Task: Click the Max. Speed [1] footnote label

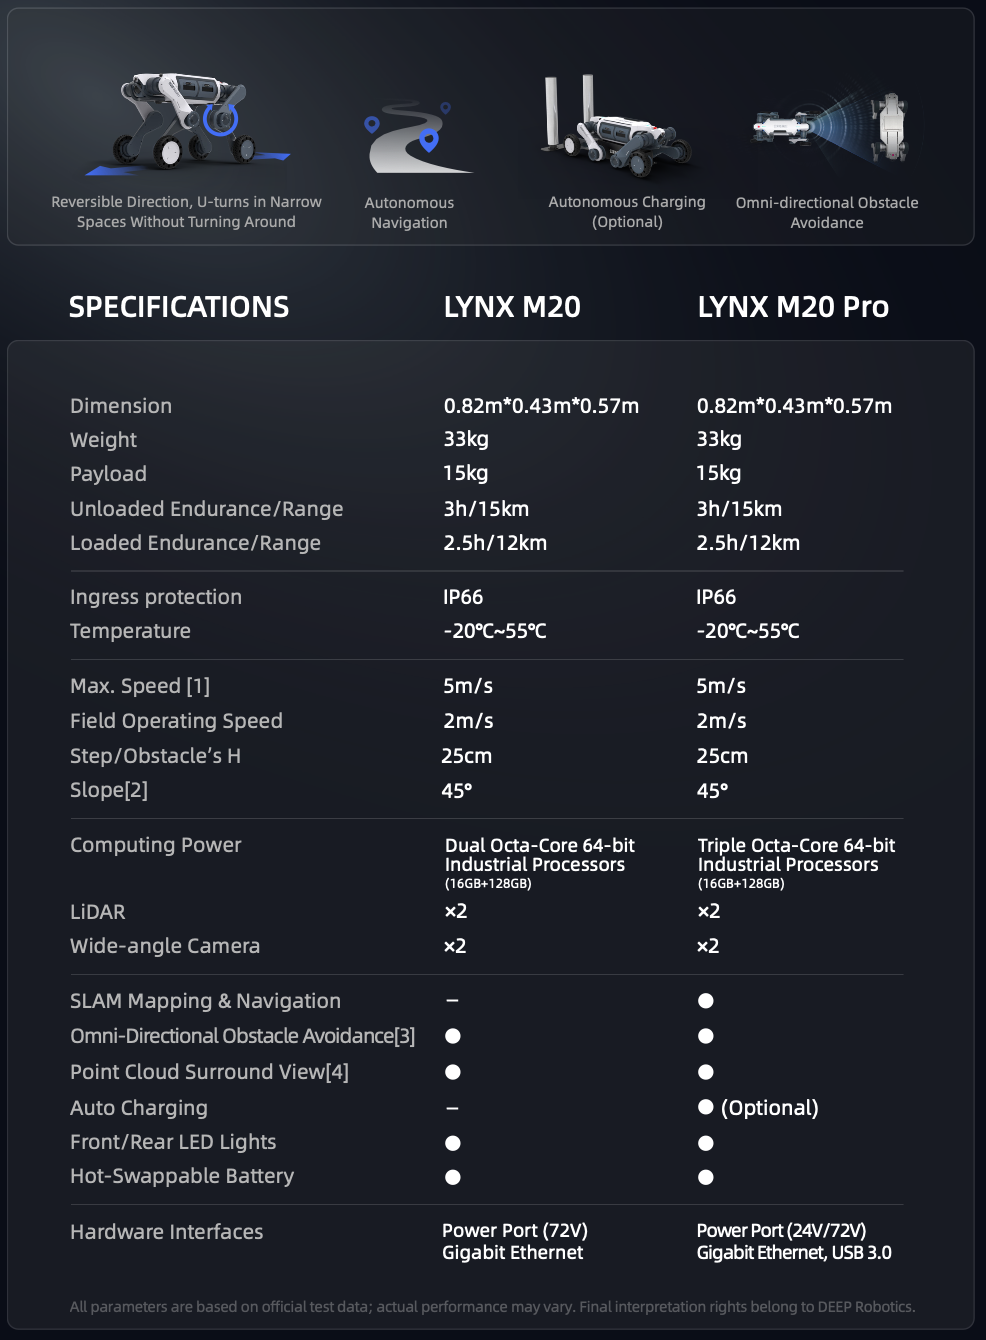Action: pos(140,686)
